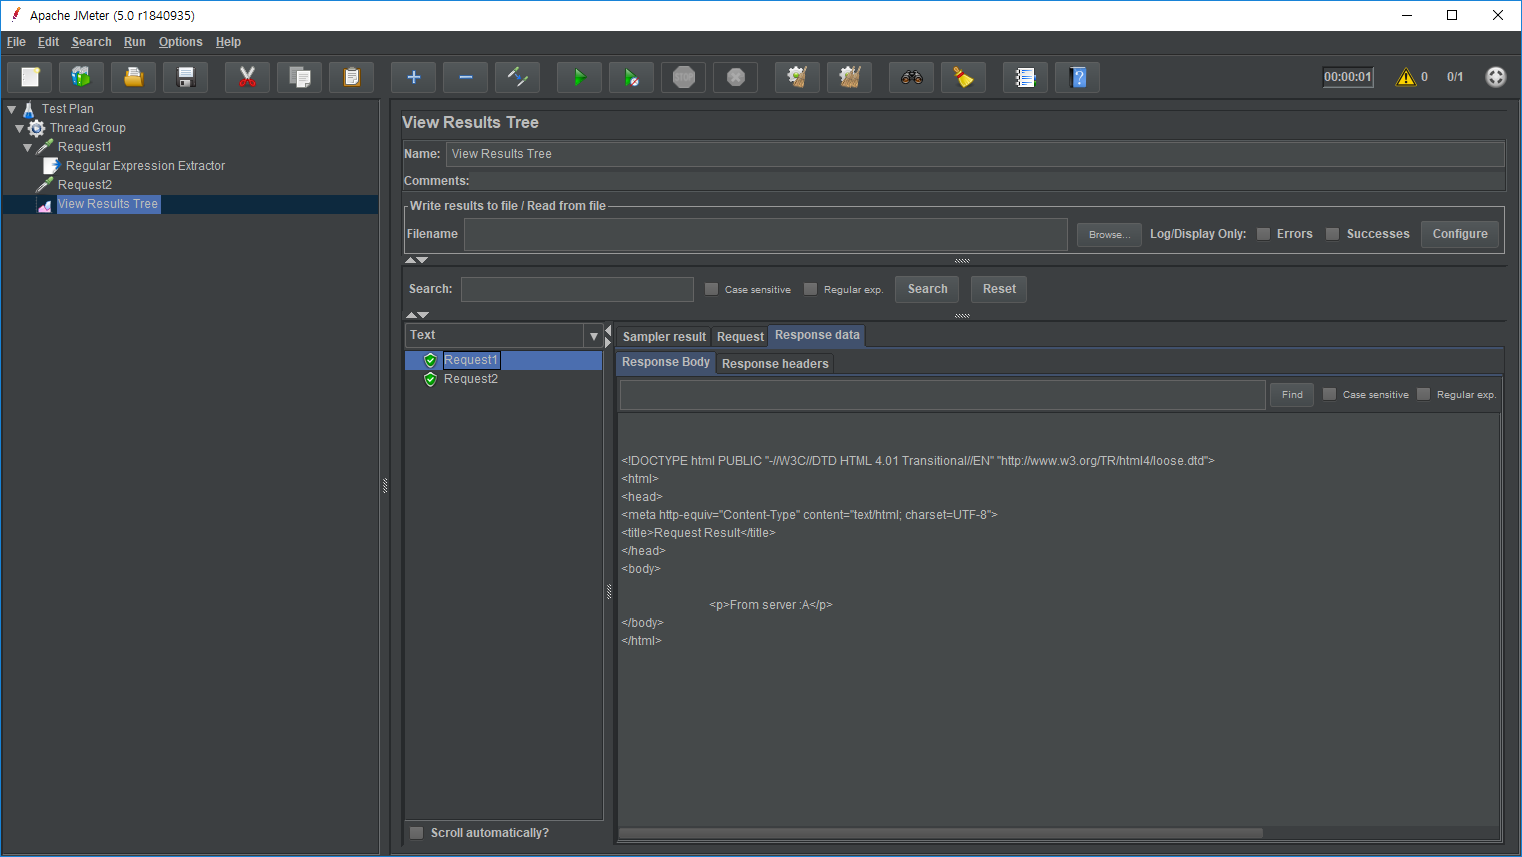Open Help with the question mark icon
The width and height of the screenshot is (1522, 857).
pyautogui.click(x=1078, y=77)
